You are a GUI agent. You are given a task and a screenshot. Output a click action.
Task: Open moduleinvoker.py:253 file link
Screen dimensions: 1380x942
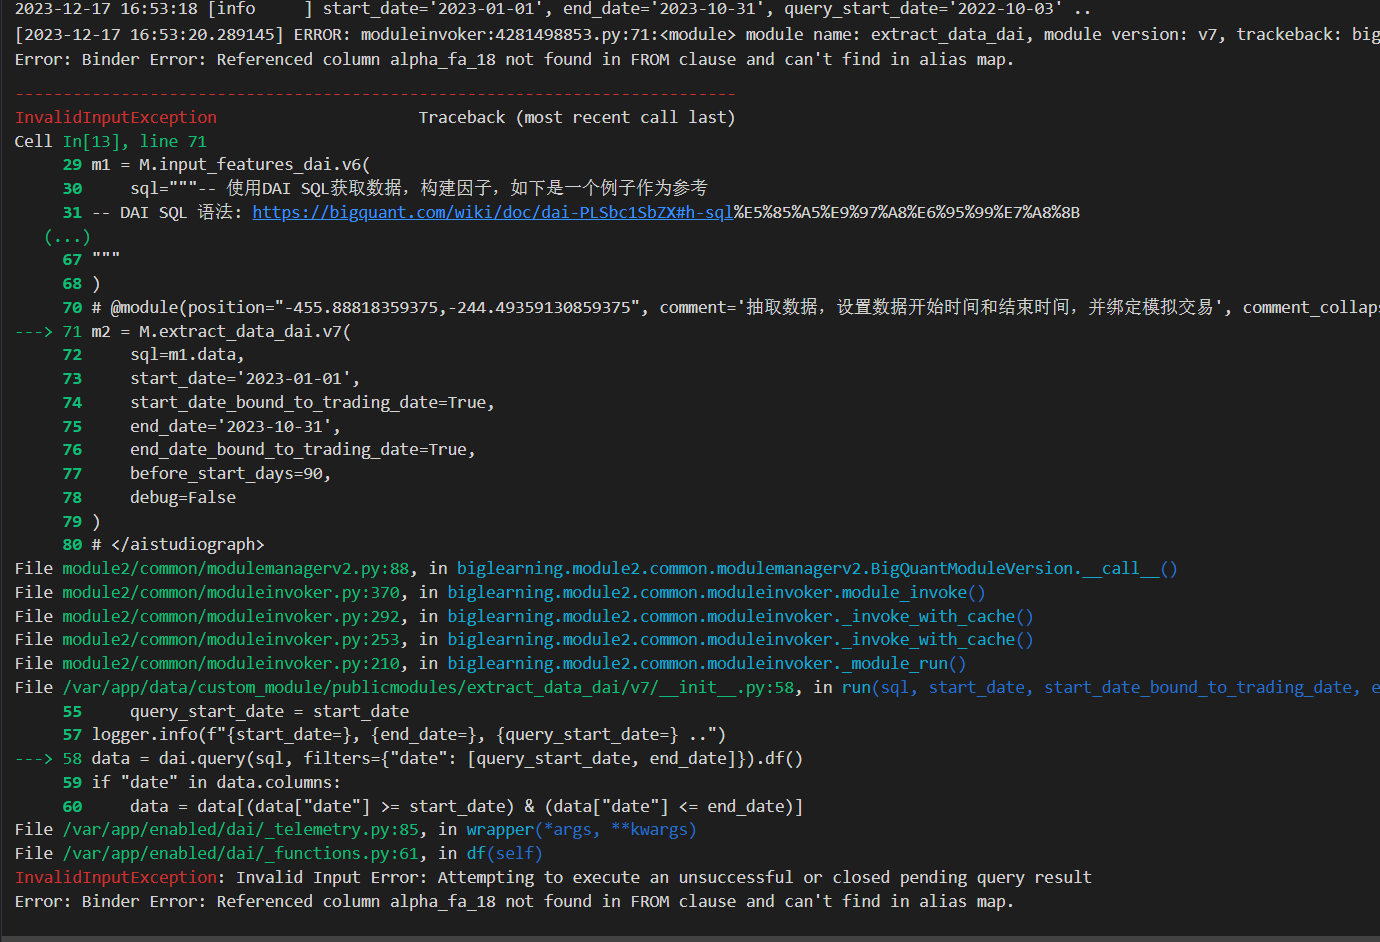pyautogui.click(x=230, y=639)
